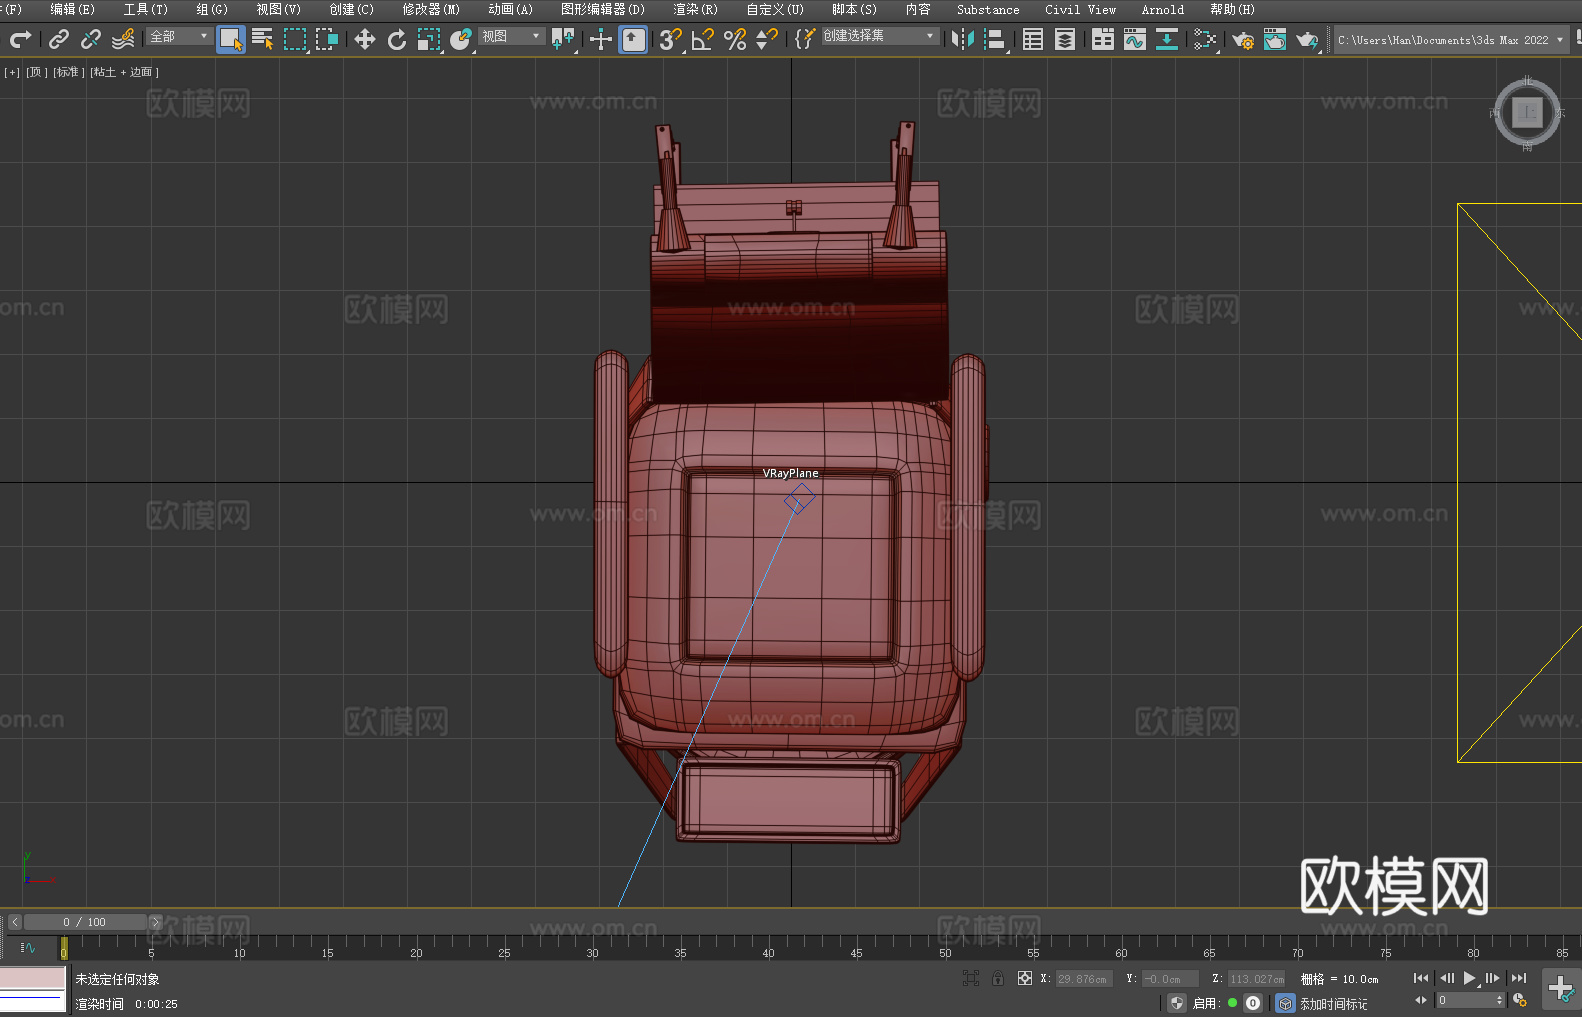Open Rendered Frame Window icon

click(1275, 39)
